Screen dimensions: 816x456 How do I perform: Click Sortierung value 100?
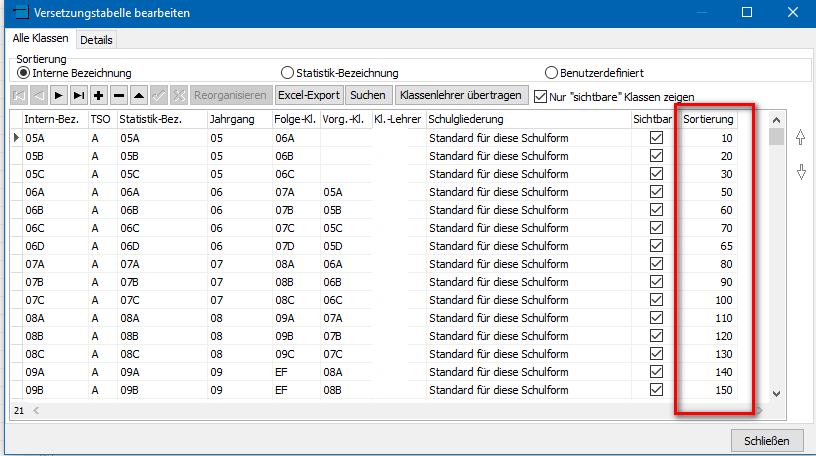pyautogui.click(x=709, y=300)
